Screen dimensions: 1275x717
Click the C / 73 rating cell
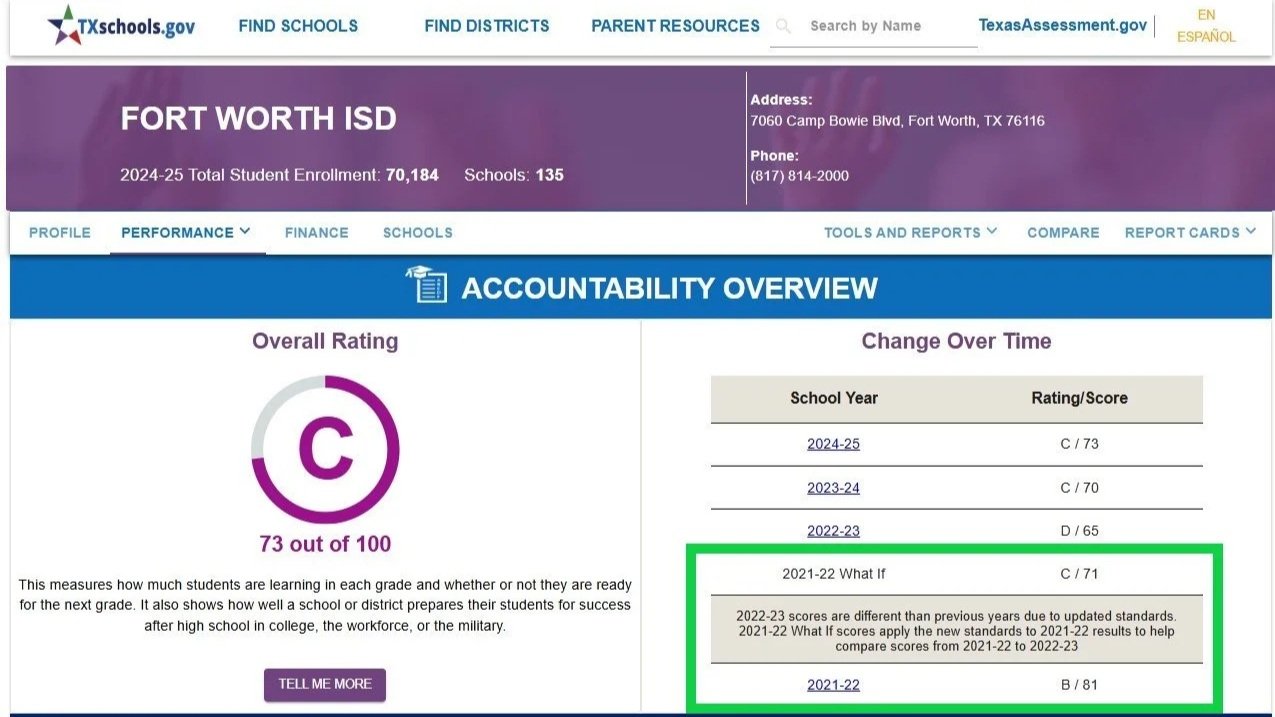tap(1079, 444)
